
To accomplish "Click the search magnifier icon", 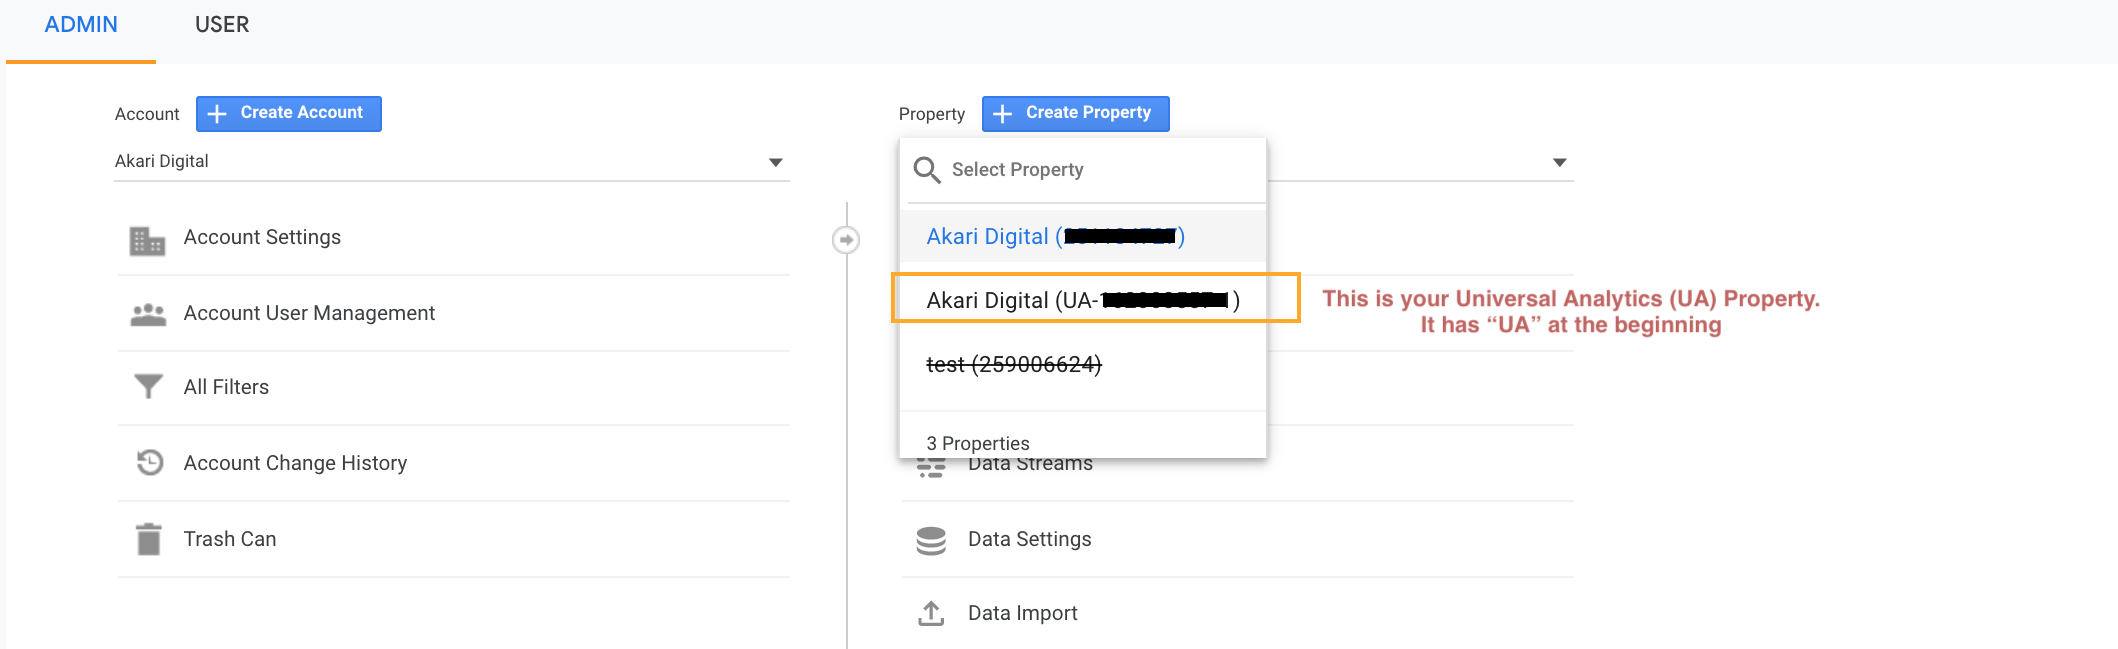I will pyautogui.click(x=927, y=170).
